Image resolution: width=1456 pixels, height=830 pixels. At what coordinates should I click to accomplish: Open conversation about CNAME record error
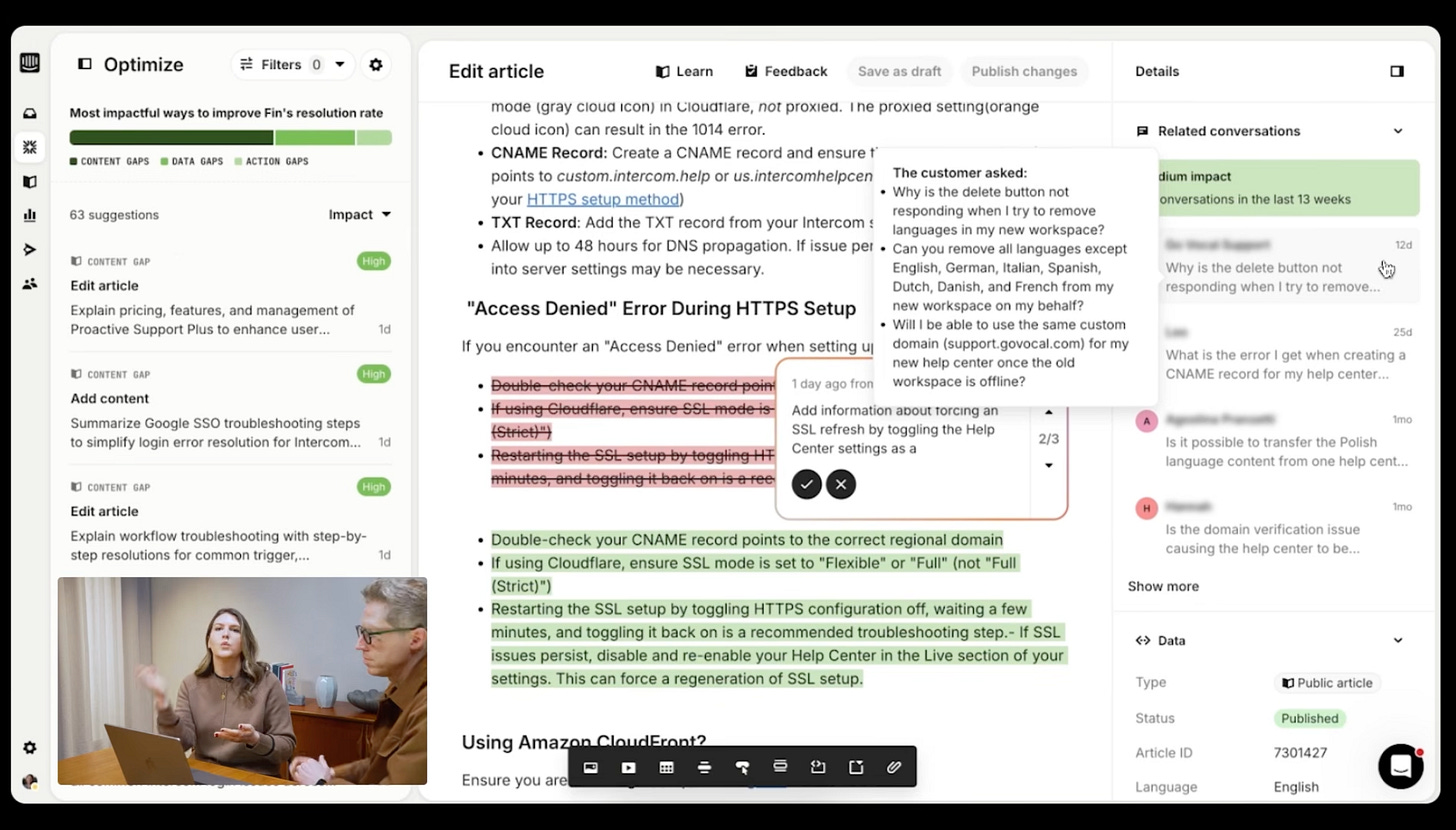(x=1277, y=352)
